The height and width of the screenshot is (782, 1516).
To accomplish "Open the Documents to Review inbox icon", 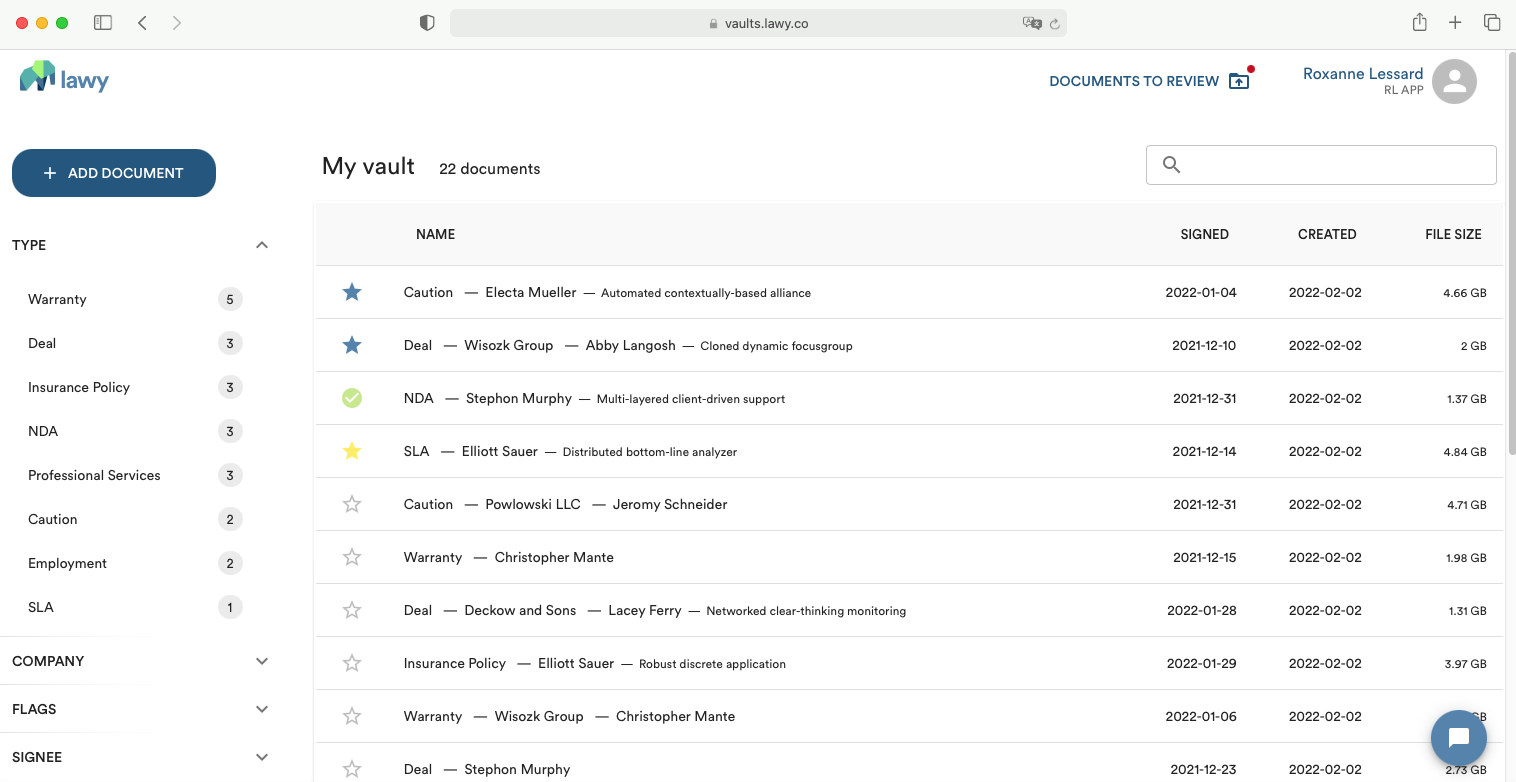I will [x=1239, y=81].
